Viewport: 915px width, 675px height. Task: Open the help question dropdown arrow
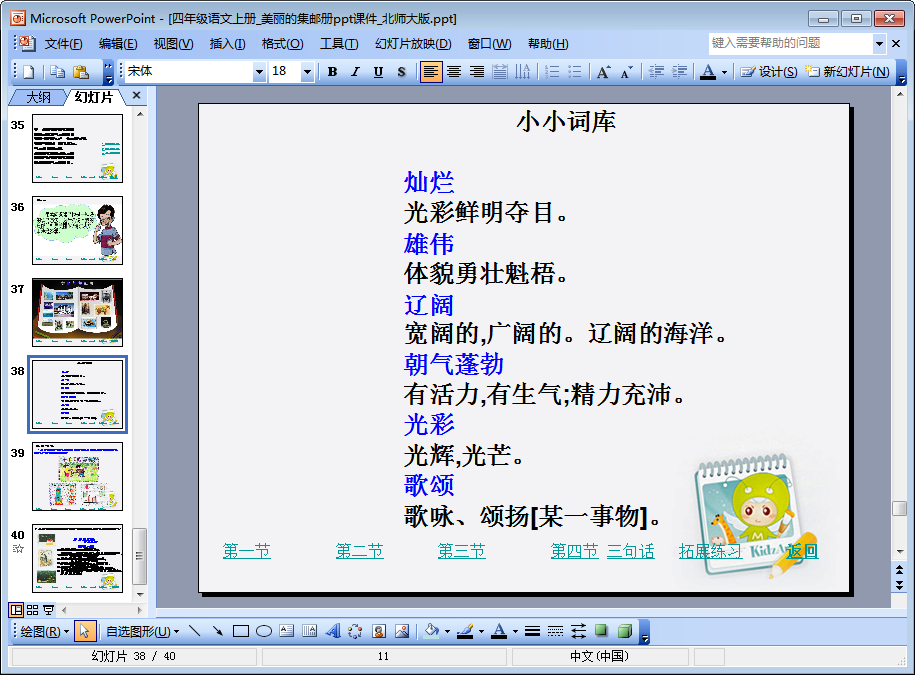pos(879,43)
